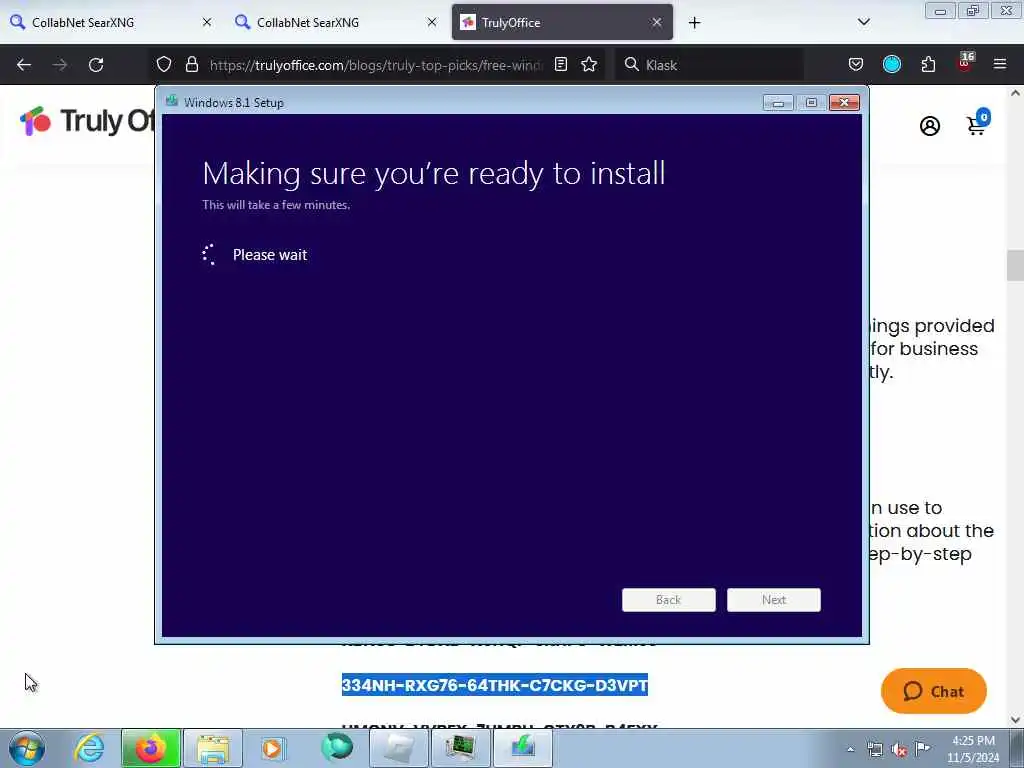Open the monitor taskbar application icon
This screenshot has width=1024, height=768.
[x=460, y=748]
